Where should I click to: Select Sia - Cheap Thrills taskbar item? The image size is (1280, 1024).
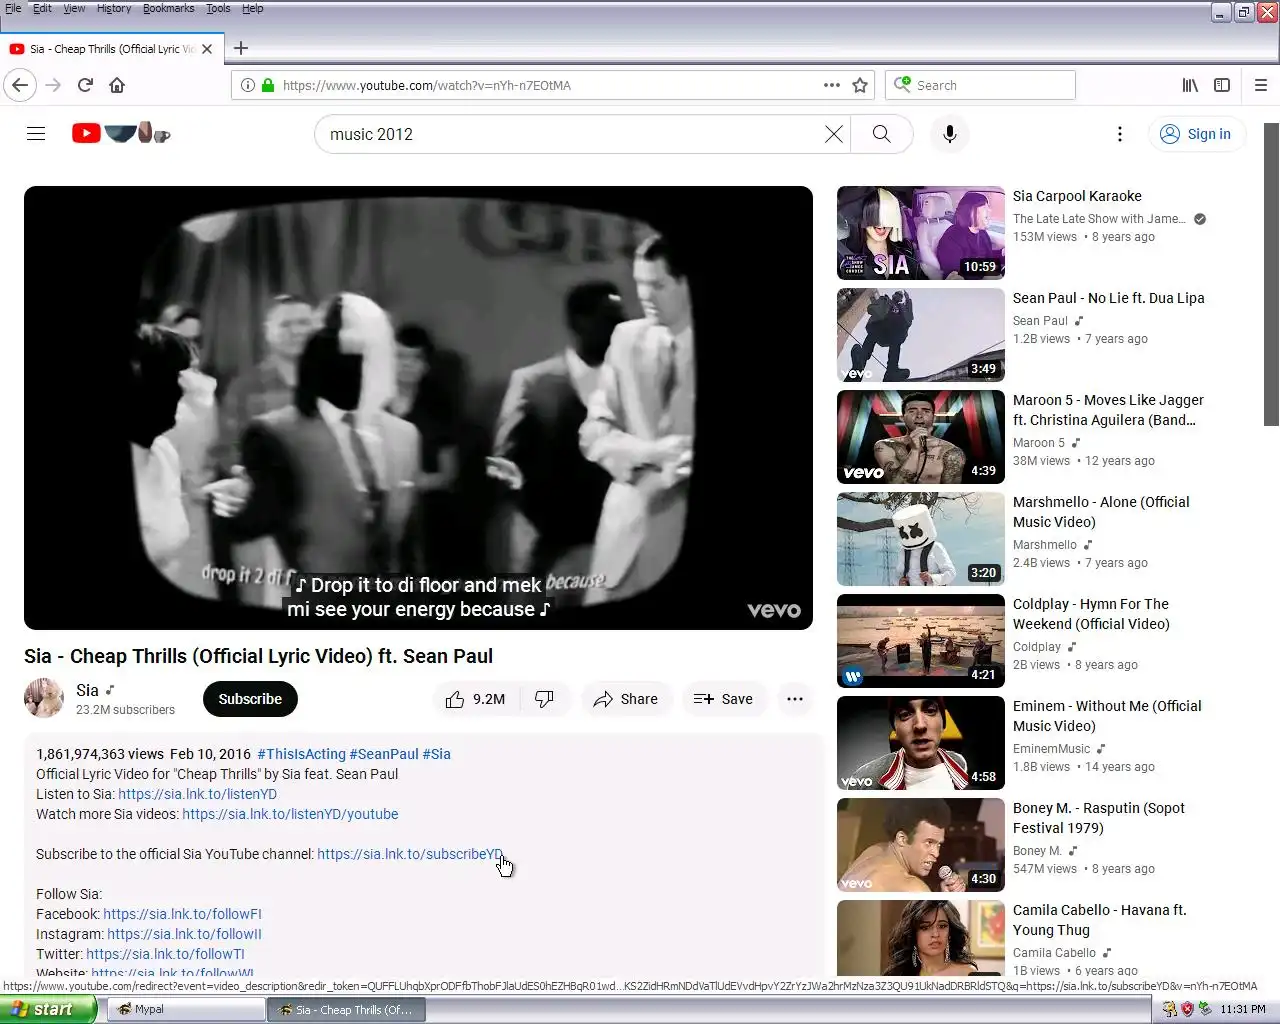346,1009
